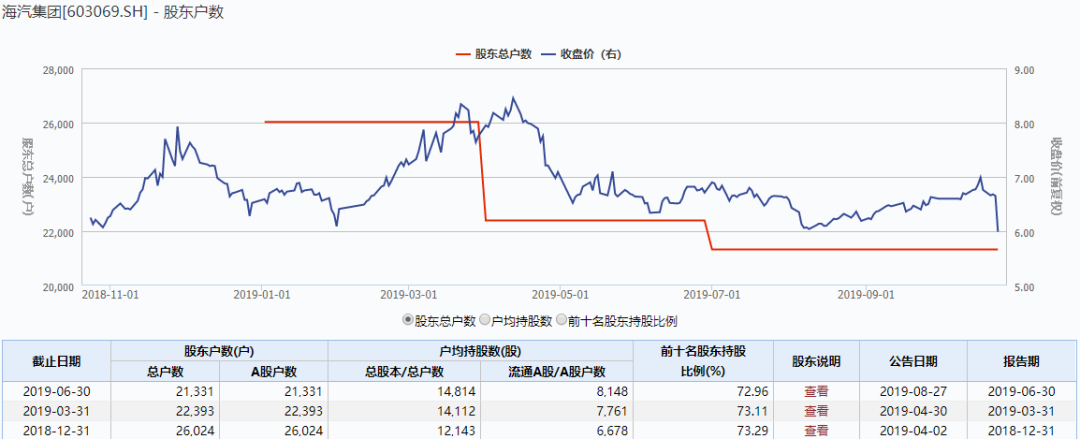Screen dimensions: 1080x439
Task: Click the A股户数 column header
Action: [x=273, y=371]
